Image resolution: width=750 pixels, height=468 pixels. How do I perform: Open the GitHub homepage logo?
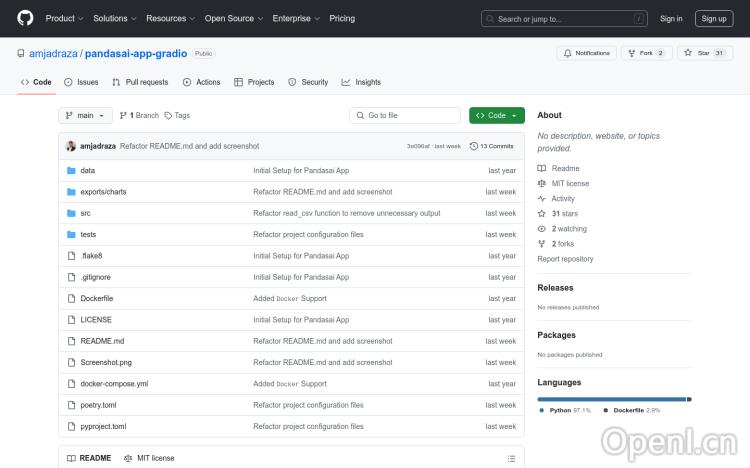tap(25, 18)
